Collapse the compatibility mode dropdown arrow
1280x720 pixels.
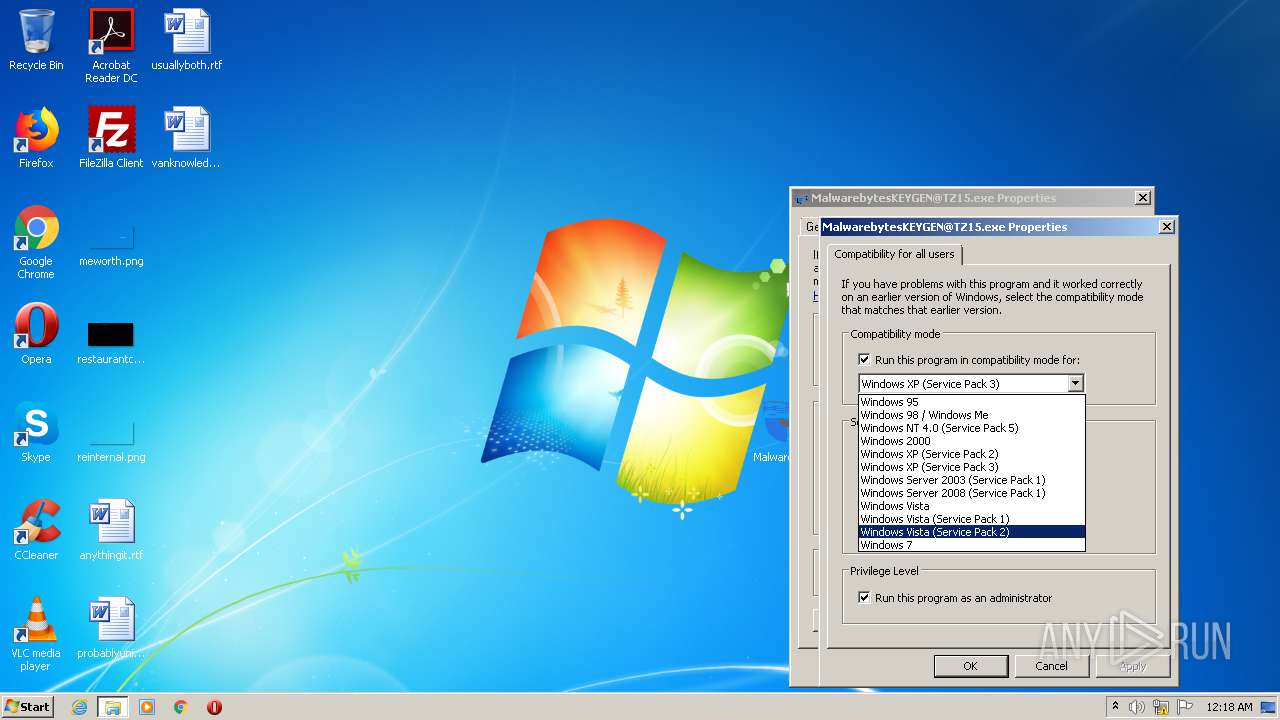point(1075,384)
